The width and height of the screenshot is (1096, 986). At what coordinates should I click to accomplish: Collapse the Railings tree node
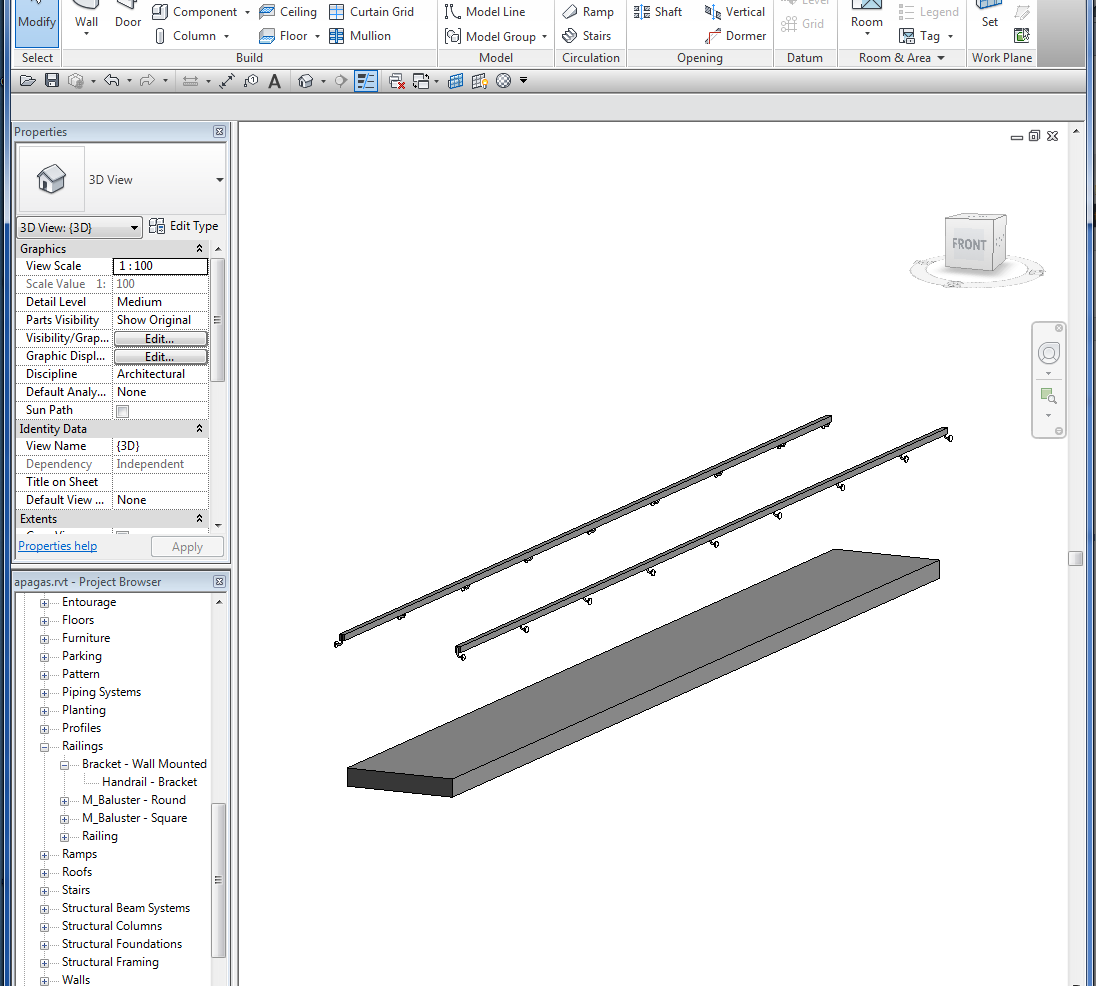tap(44, 746)
